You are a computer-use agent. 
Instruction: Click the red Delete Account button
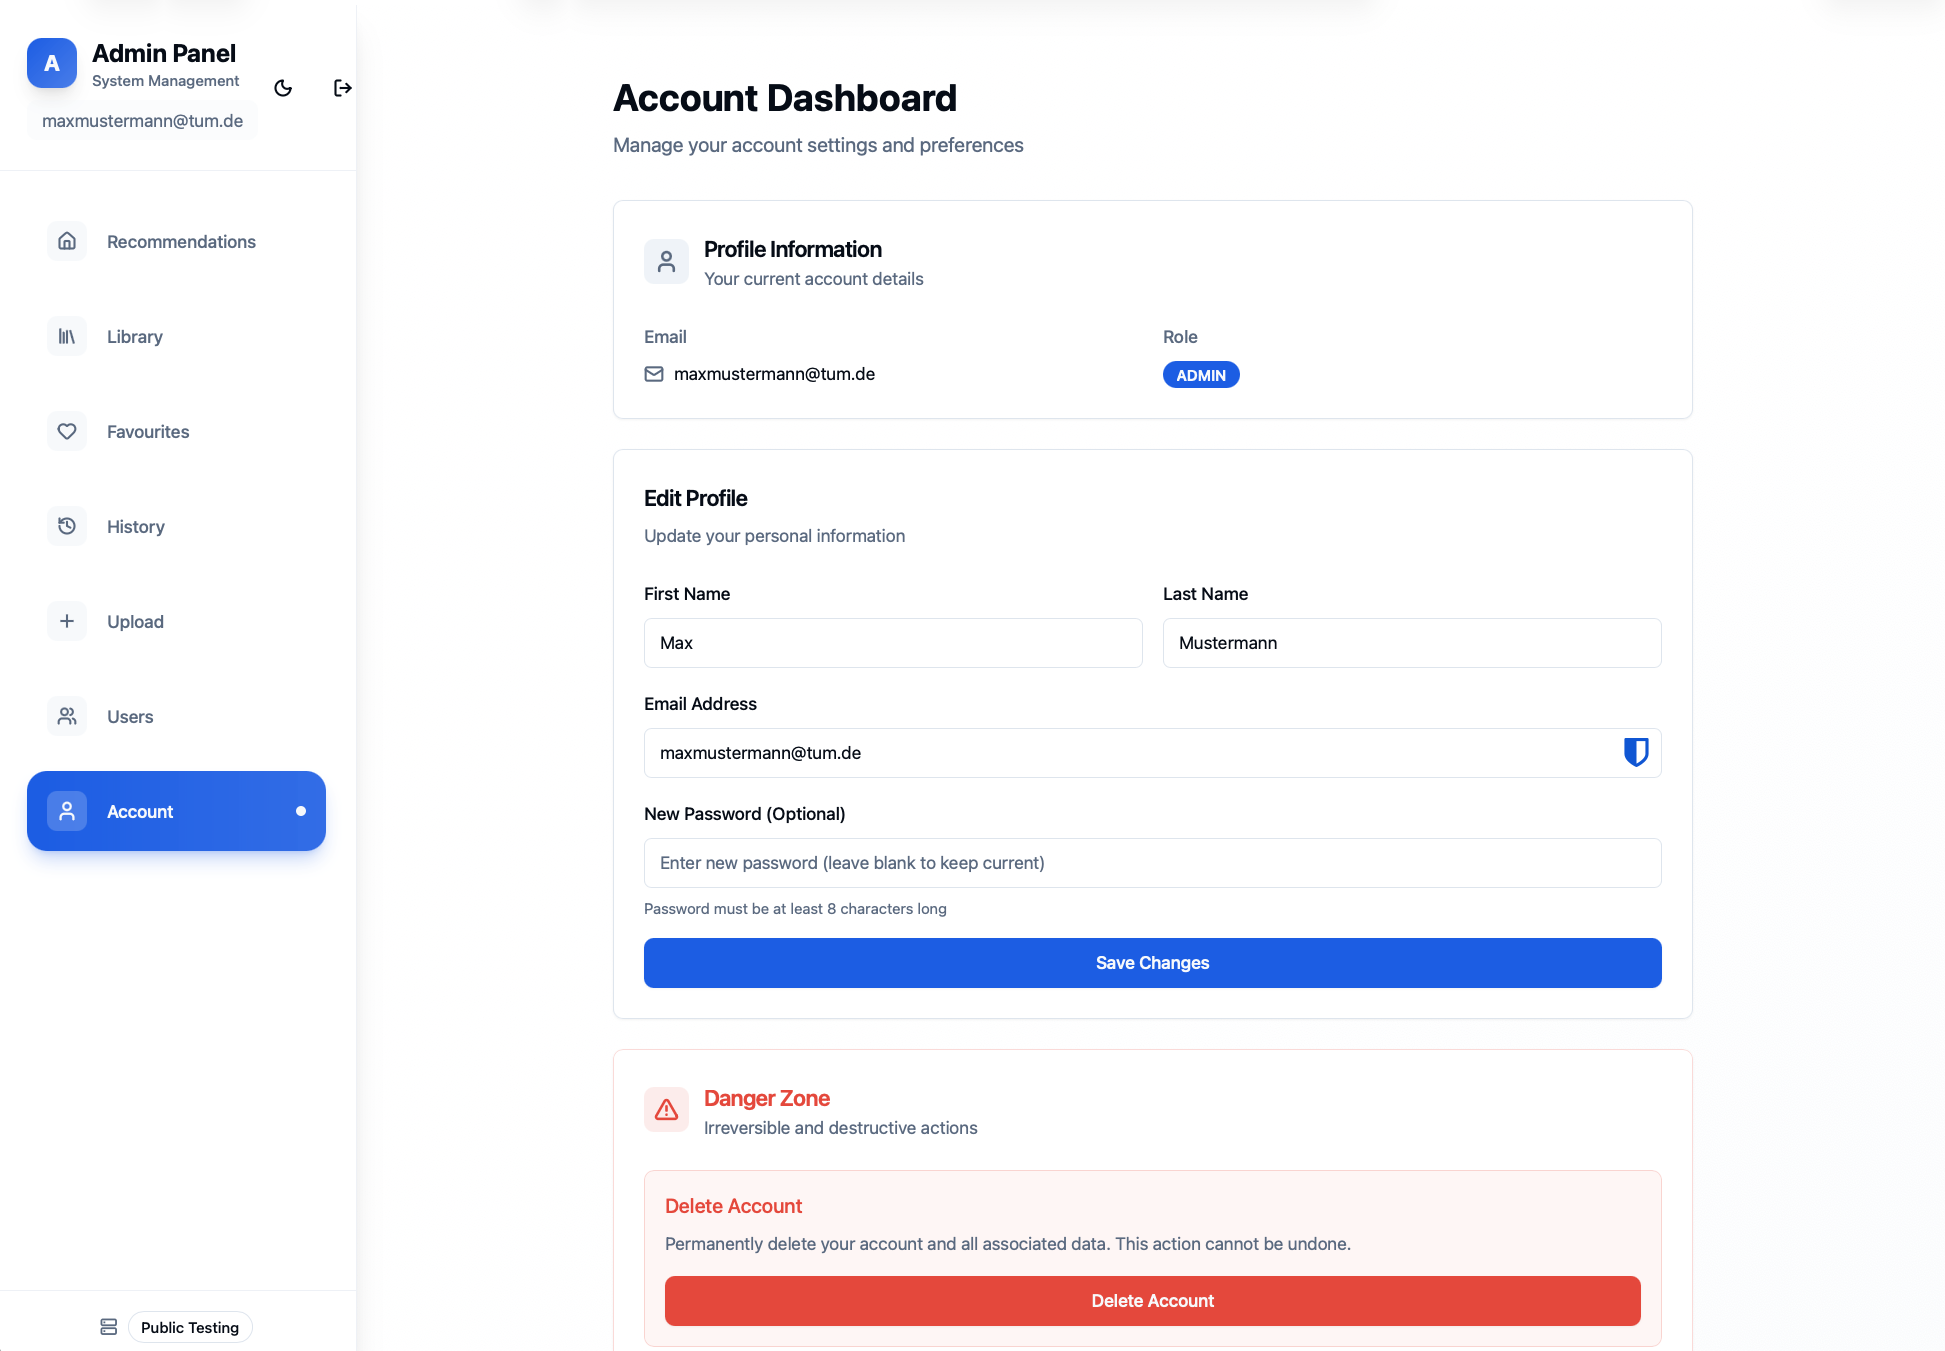[x=1152, y=1301]
